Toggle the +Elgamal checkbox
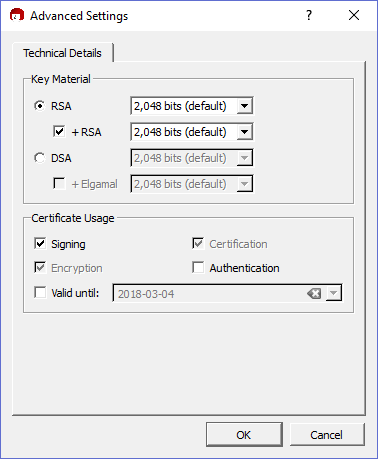 pos(59,183)
